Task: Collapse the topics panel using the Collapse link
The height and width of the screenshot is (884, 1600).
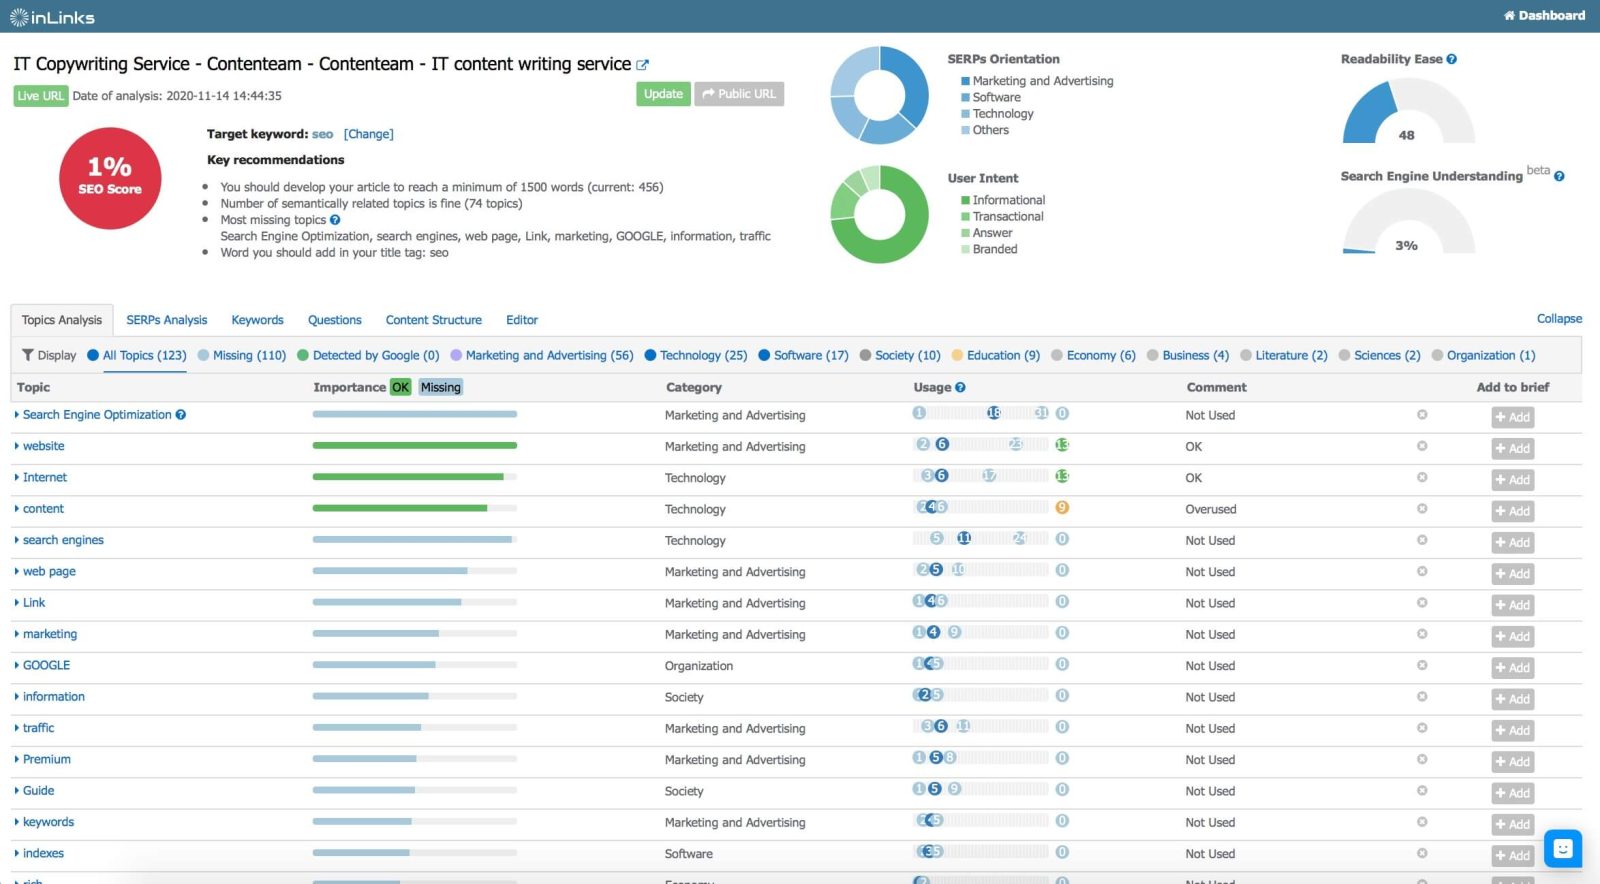Action: [1558, 319]
